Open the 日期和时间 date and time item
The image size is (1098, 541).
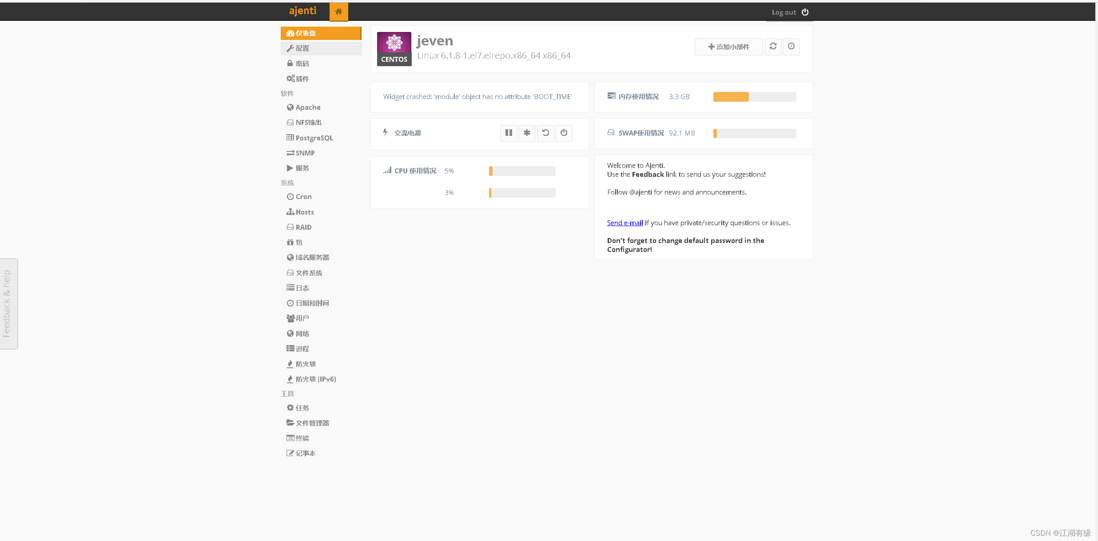coord(321,303)
